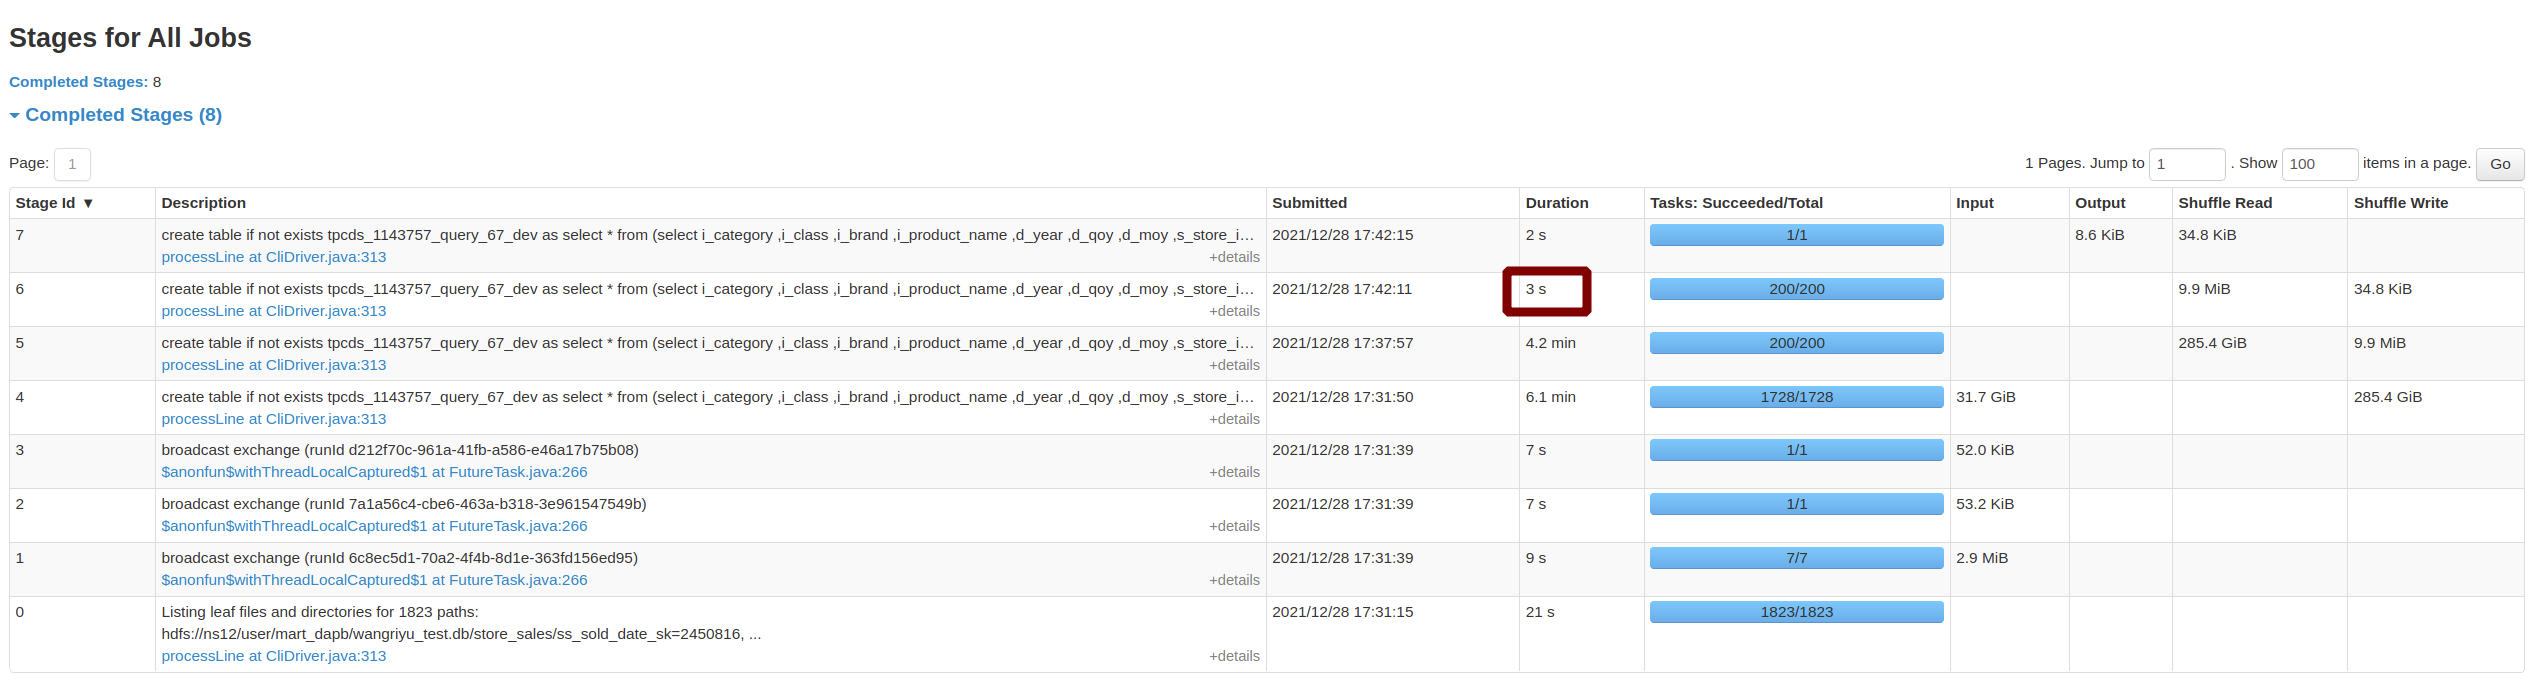Screen dimensions: 2531x692
Task: Select the hdfs://ns12 path text in stage 0
Action: (461, 634)
